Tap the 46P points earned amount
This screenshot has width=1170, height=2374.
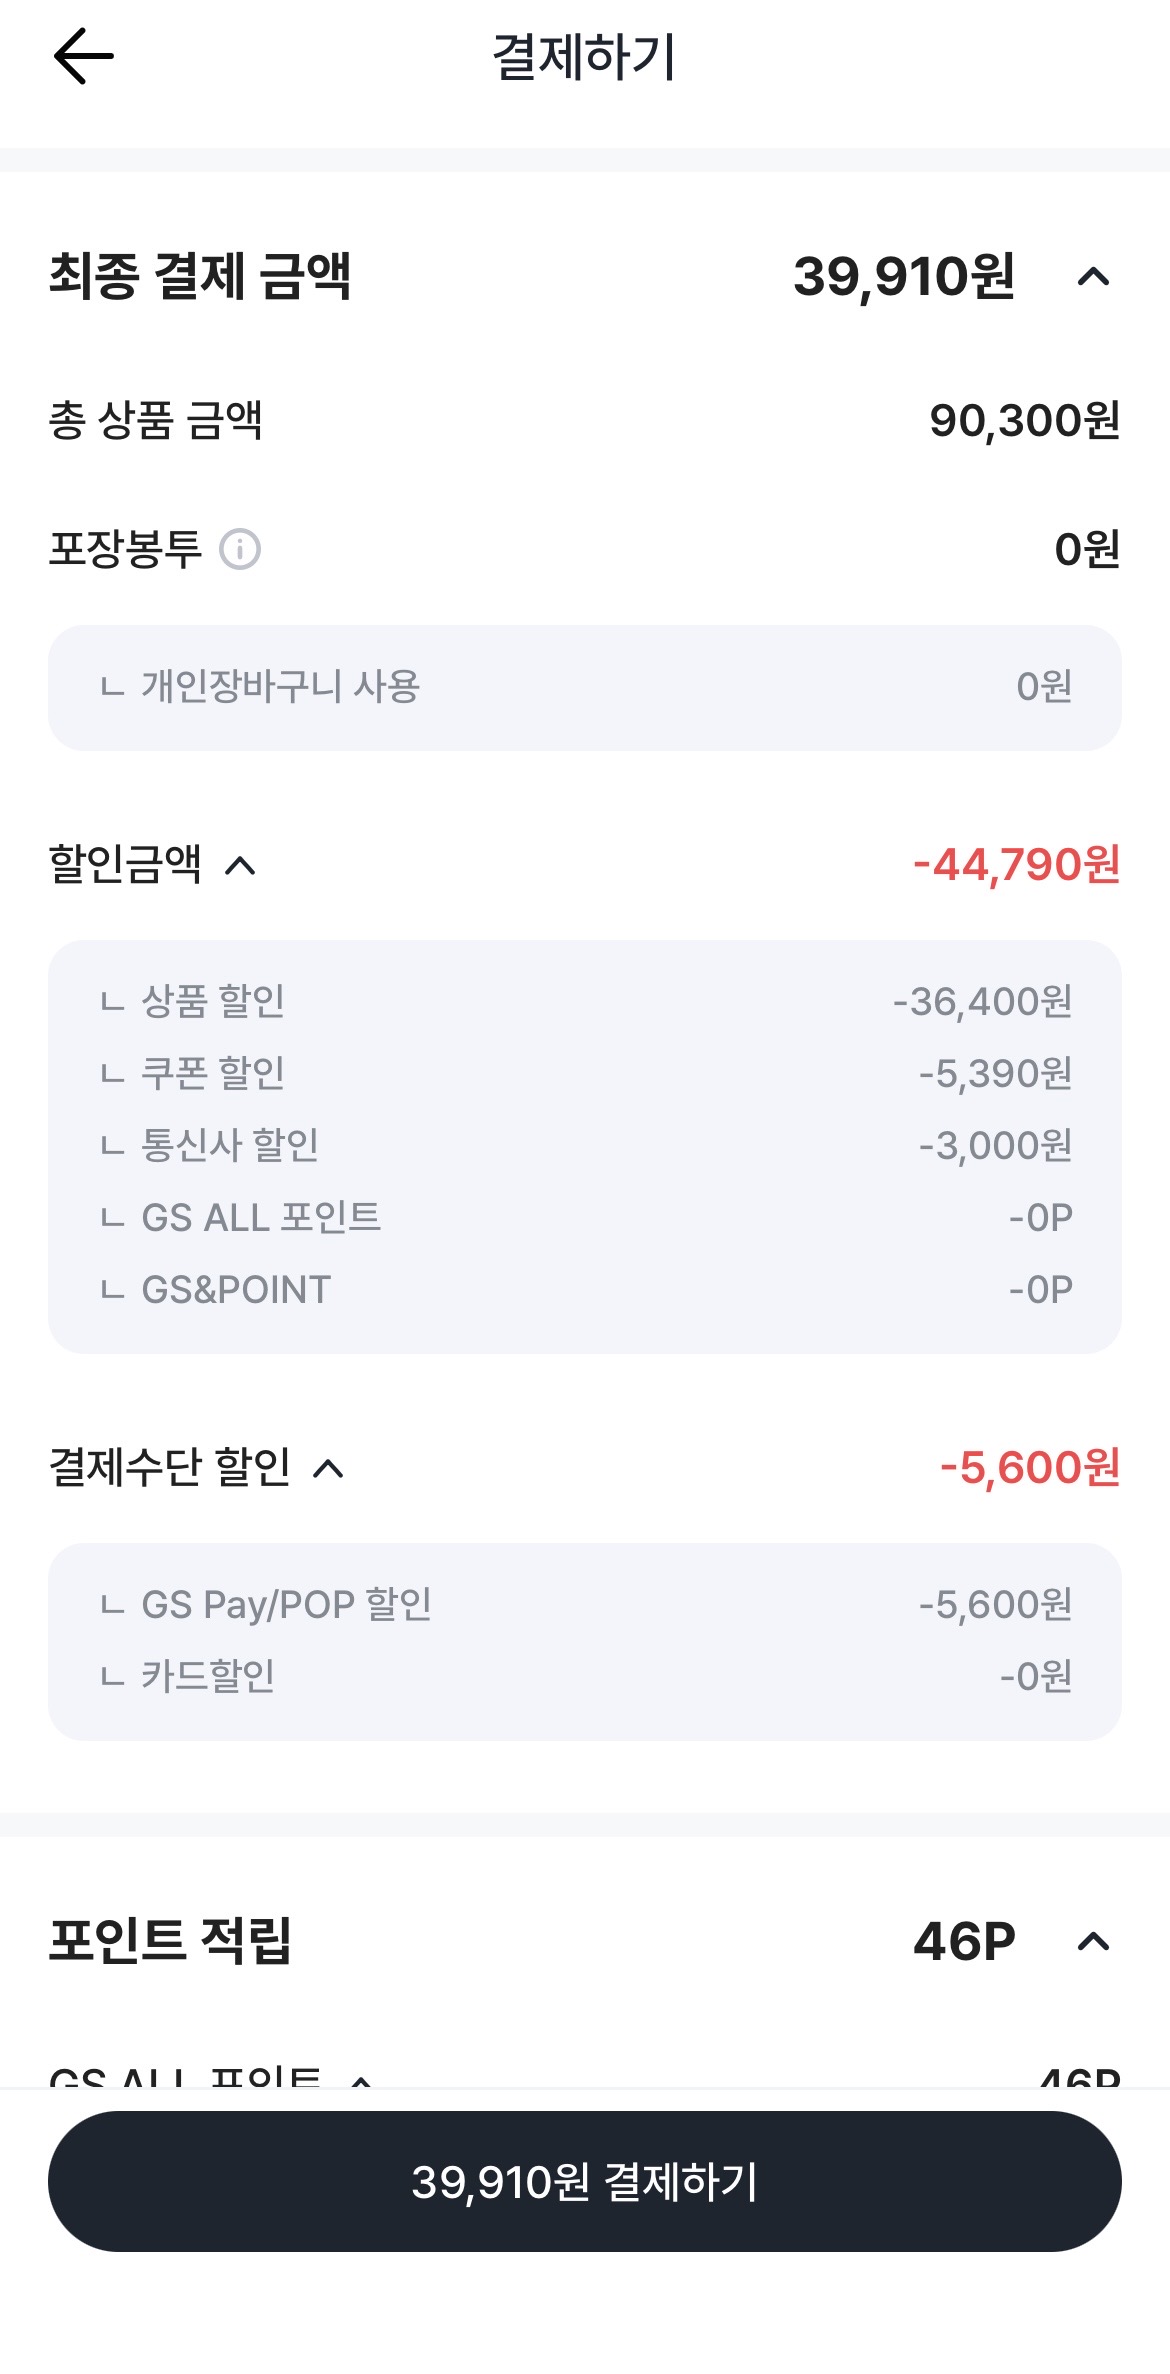pyautogui.click(x=964, y=1941)
